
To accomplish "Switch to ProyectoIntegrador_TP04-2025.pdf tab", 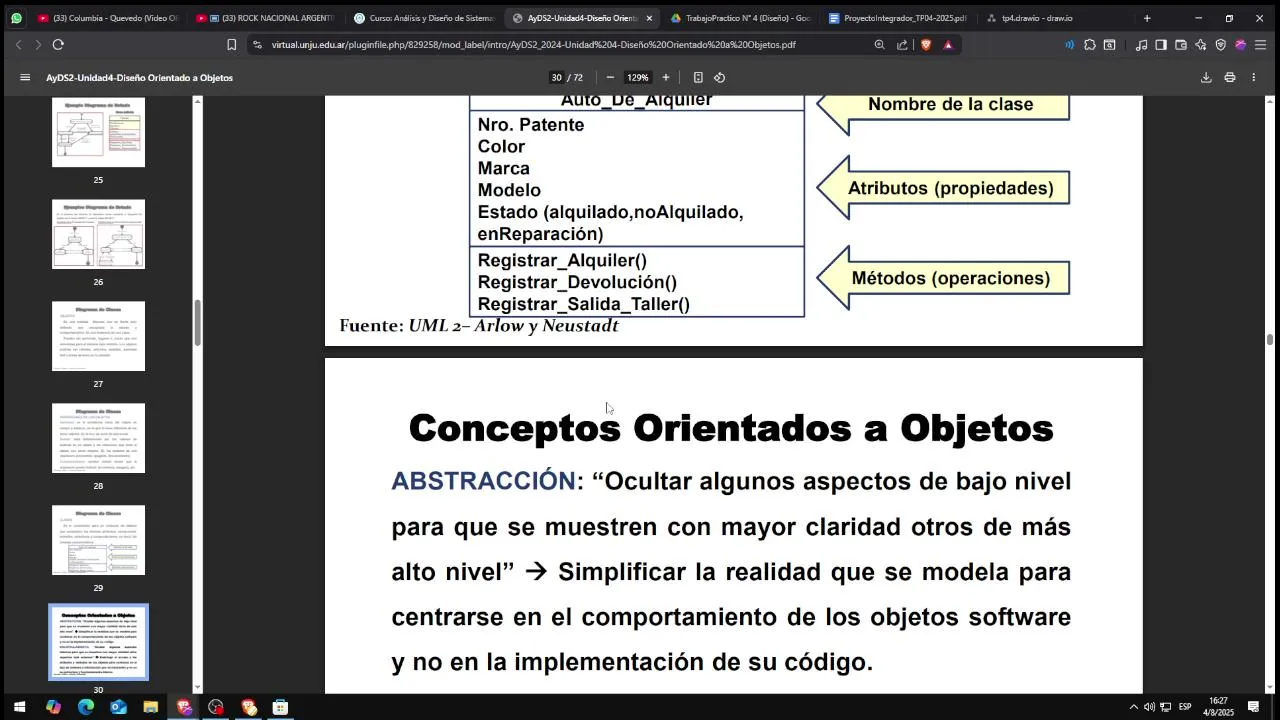I will pos(897,18).
